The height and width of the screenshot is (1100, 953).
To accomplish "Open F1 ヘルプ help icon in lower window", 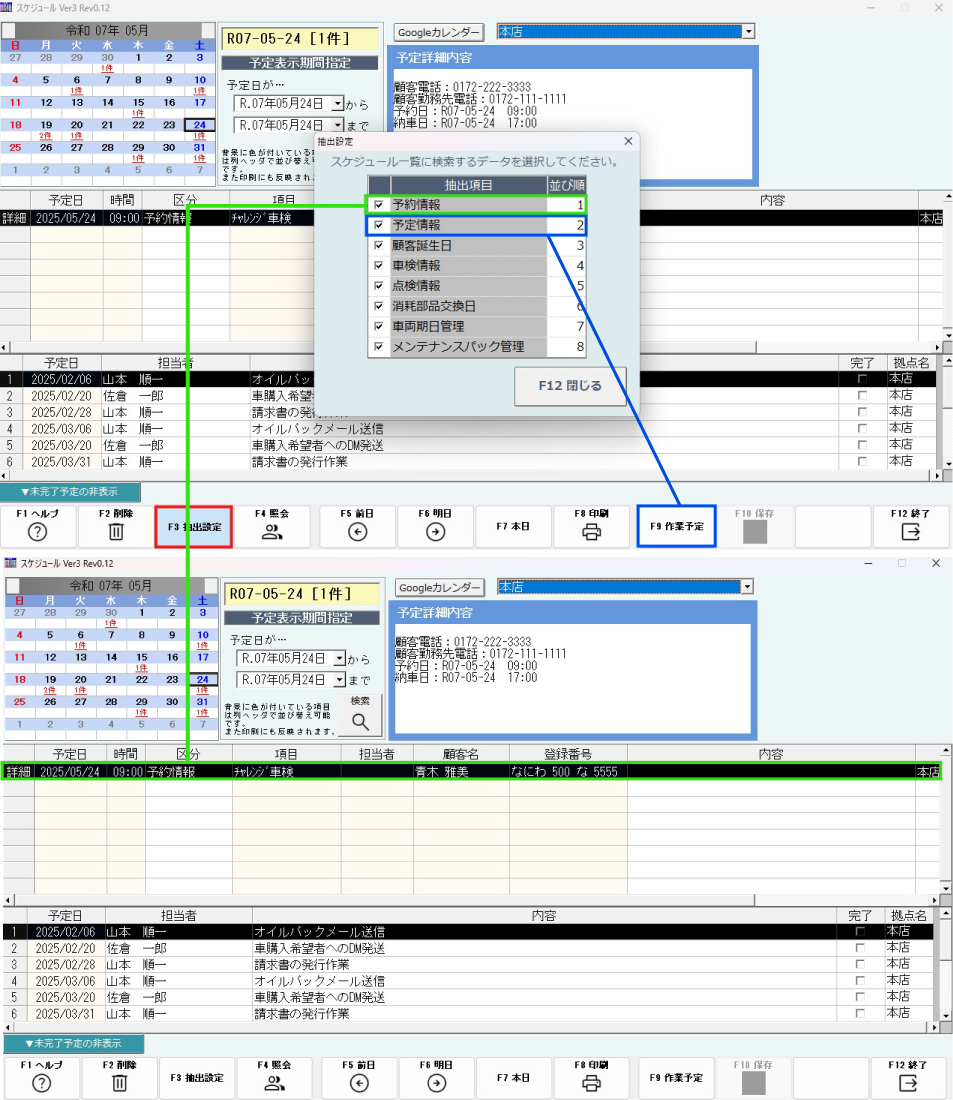I will (41, 1084).
